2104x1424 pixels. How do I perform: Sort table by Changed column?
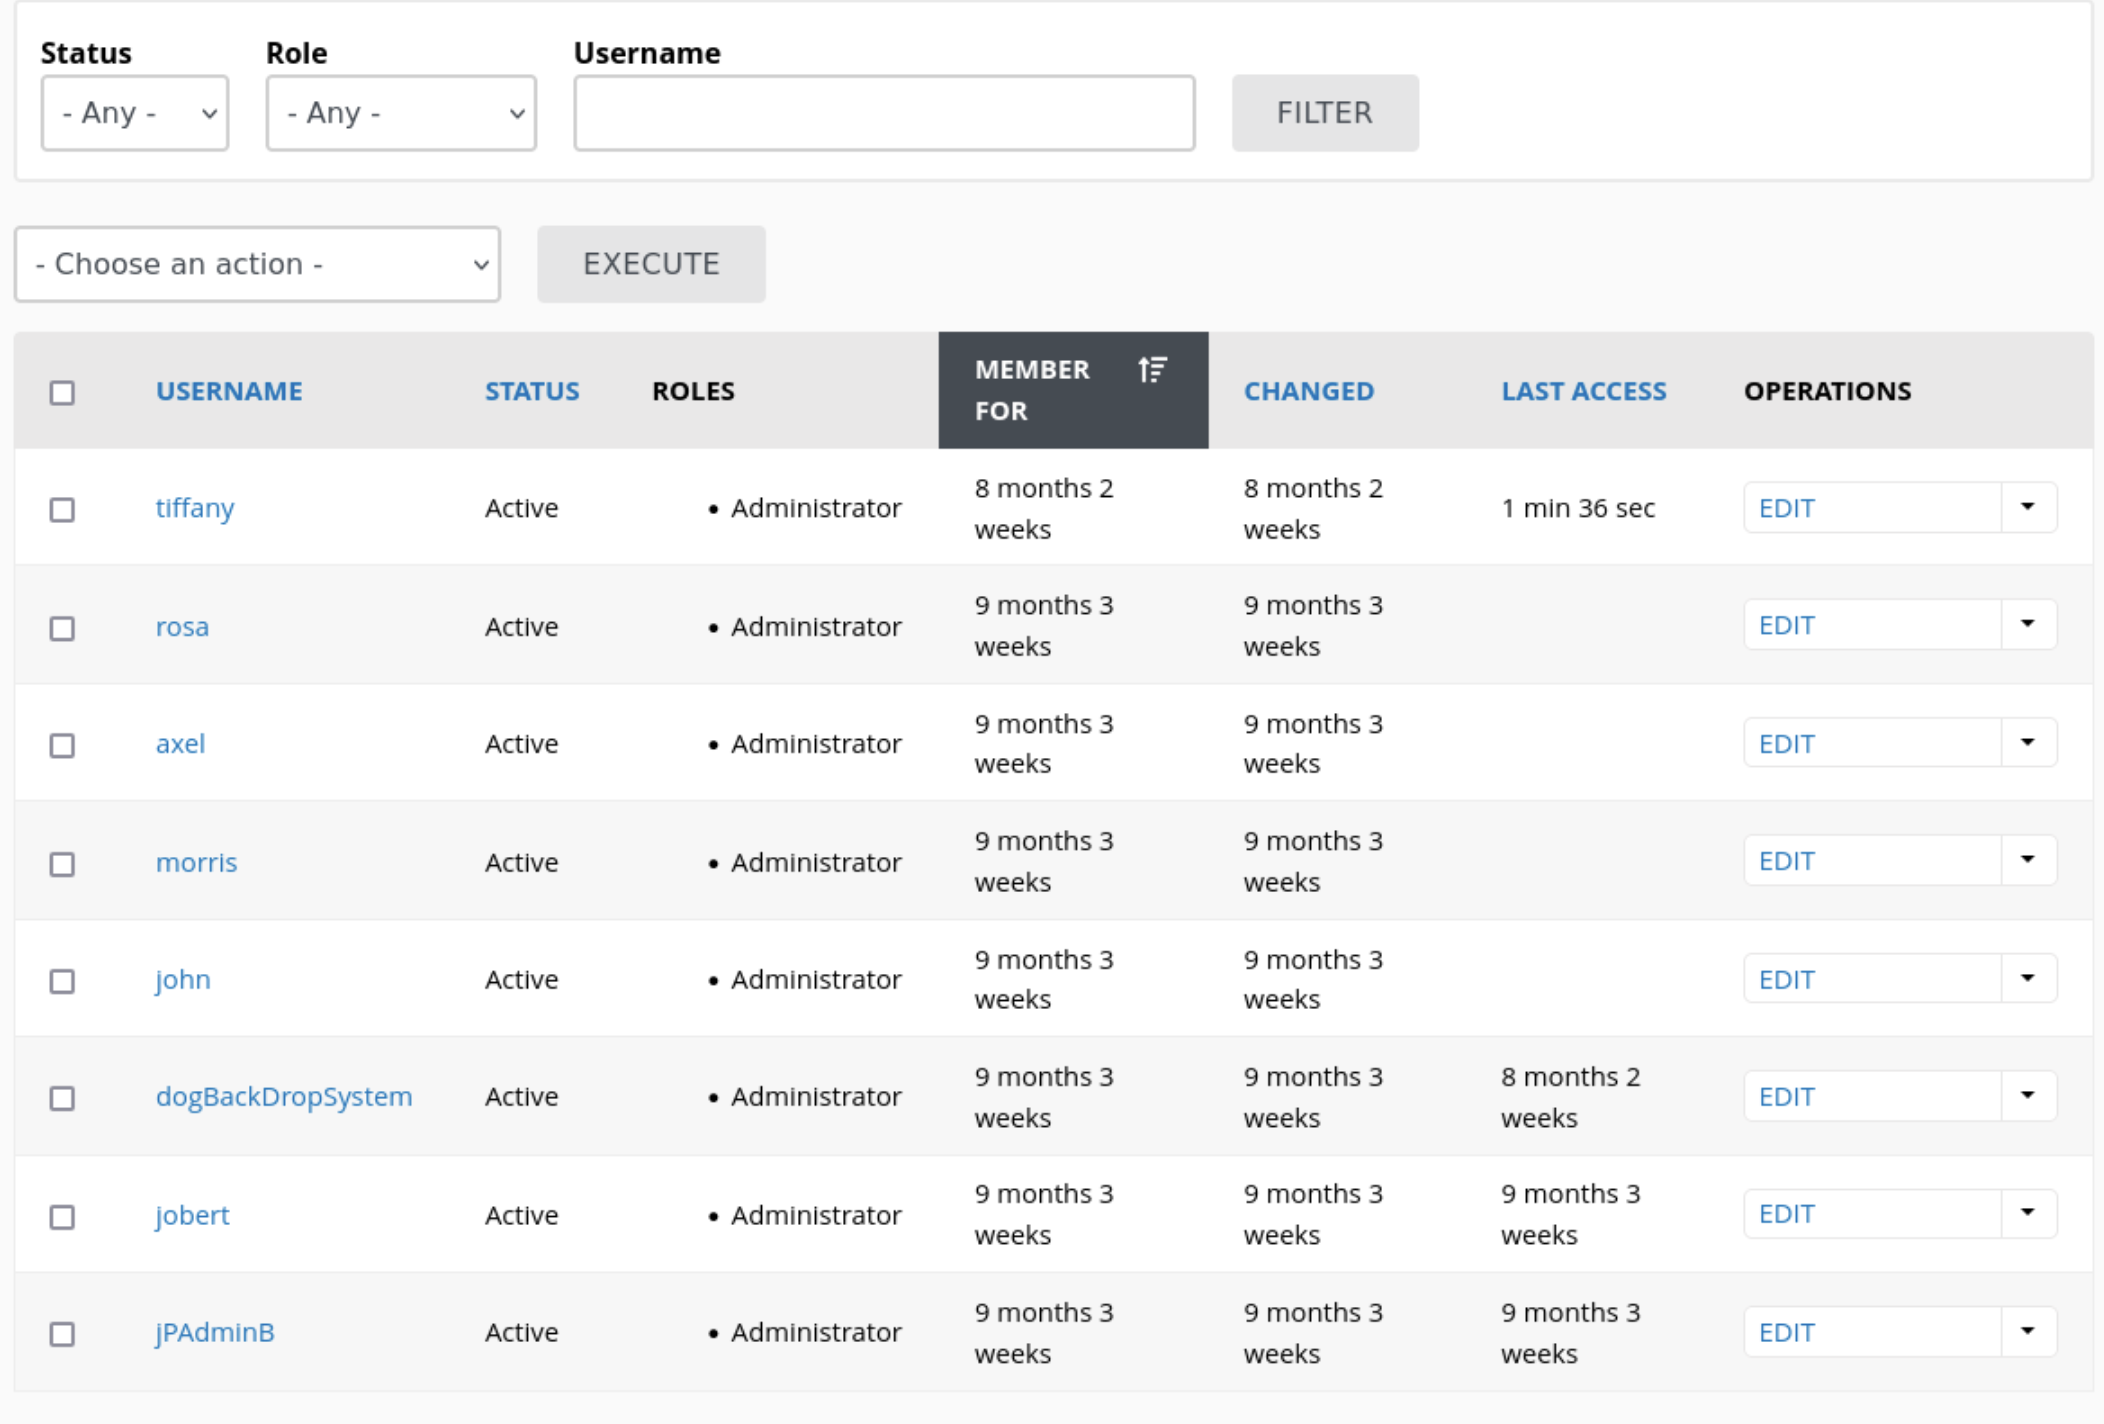(1309, 391)
